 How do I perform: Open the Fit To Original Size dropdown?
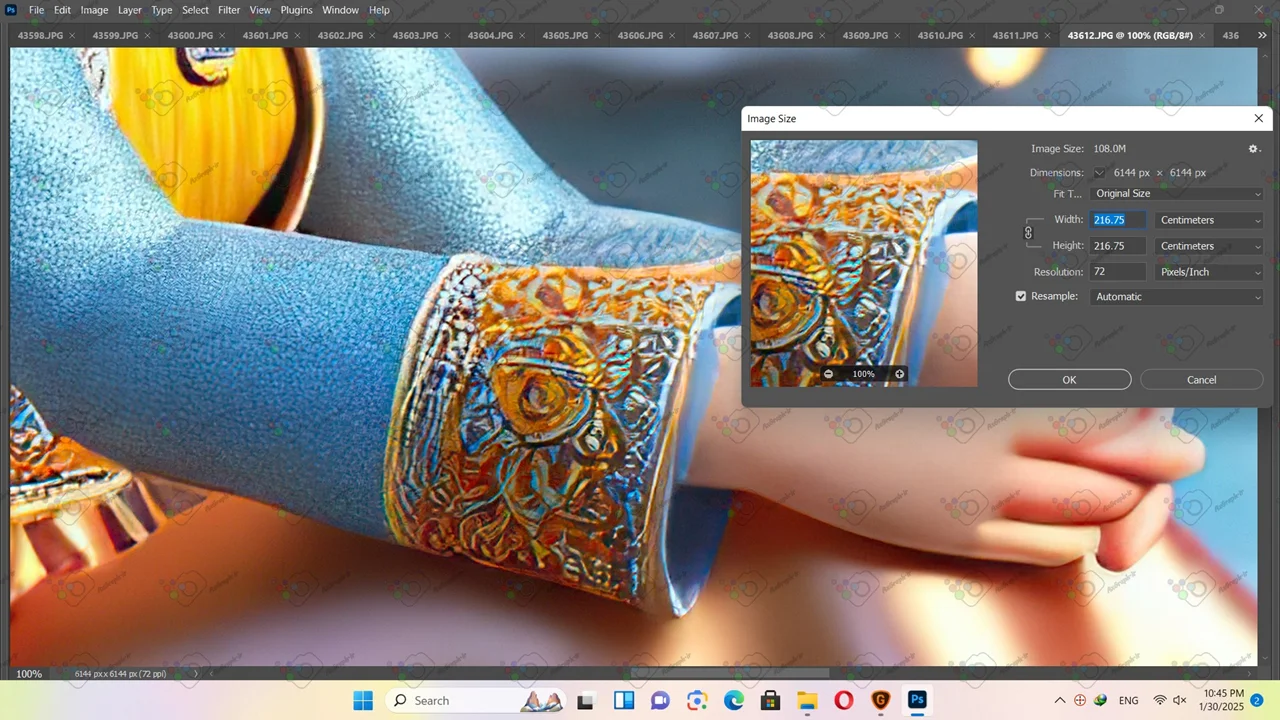coord(1177,194)
